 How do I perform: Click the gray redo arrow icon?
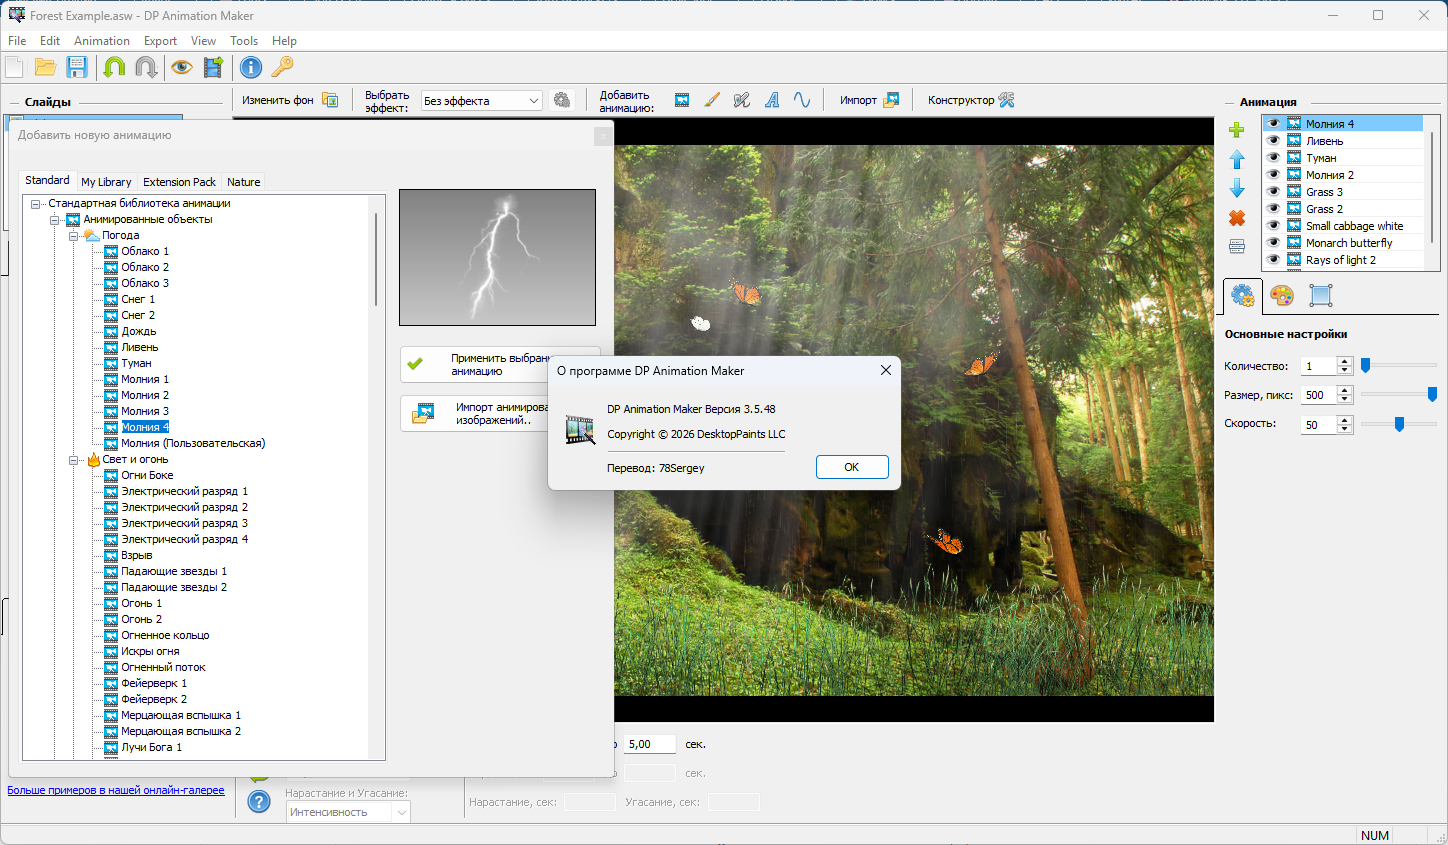click(x=146, y=67)
